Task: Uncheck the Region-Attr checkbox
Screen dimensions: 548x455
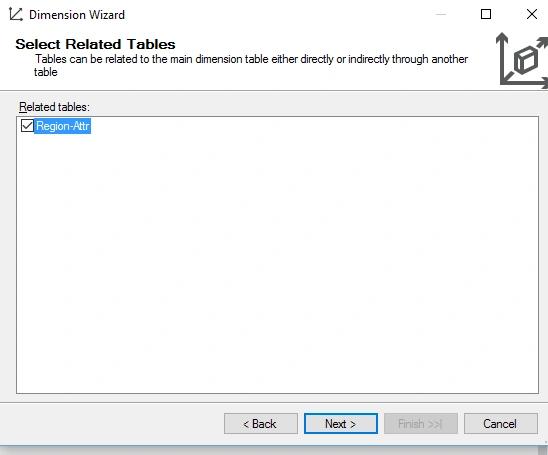Action: [27, 126]
